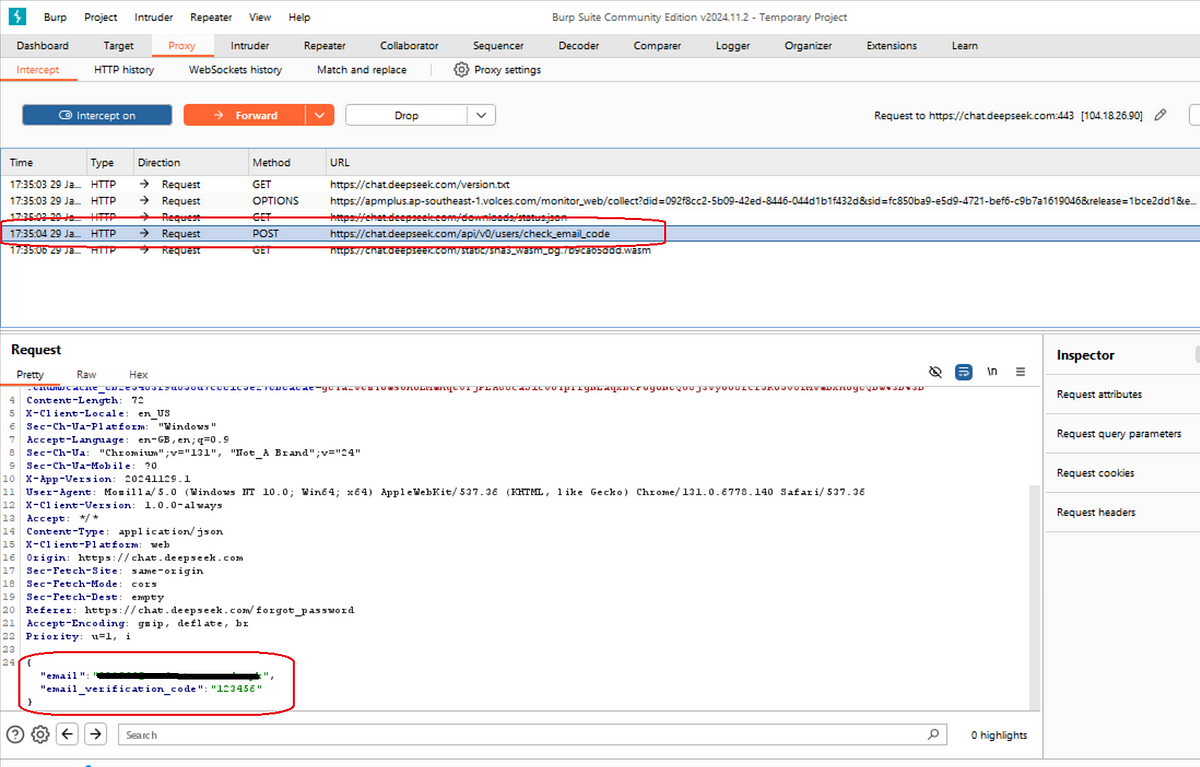
Task: Sort by the Direction column header
Action: point(189,162)
